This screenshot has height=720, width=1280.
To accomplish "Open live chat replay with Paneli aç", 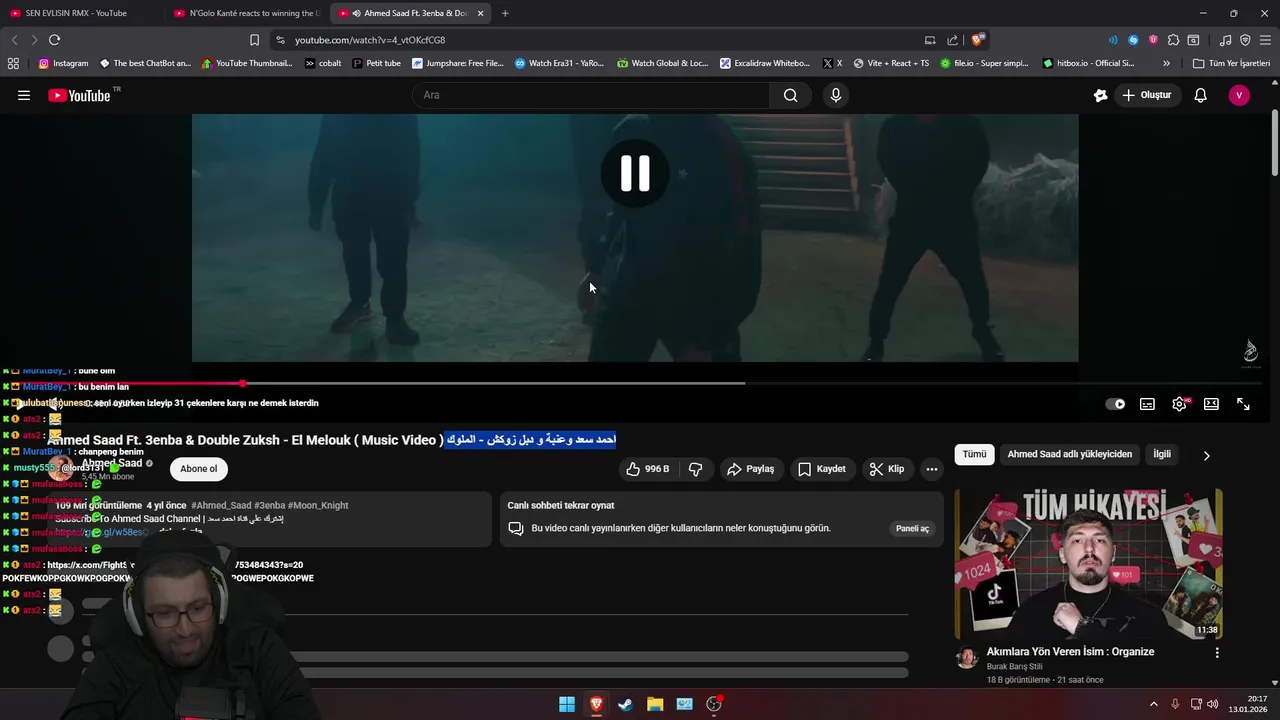I will 912,528.
